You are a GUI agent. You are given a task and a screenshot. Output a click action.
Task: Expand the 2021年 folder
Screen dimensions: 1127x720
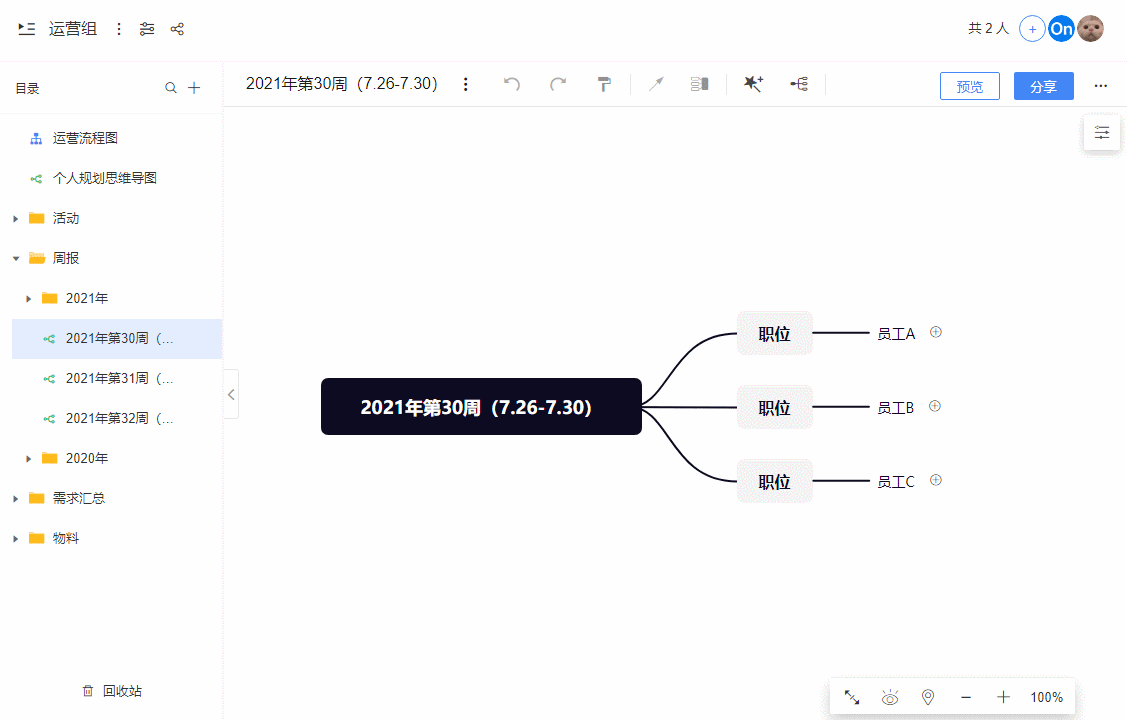pyautogui.click(x=29, y=298)
